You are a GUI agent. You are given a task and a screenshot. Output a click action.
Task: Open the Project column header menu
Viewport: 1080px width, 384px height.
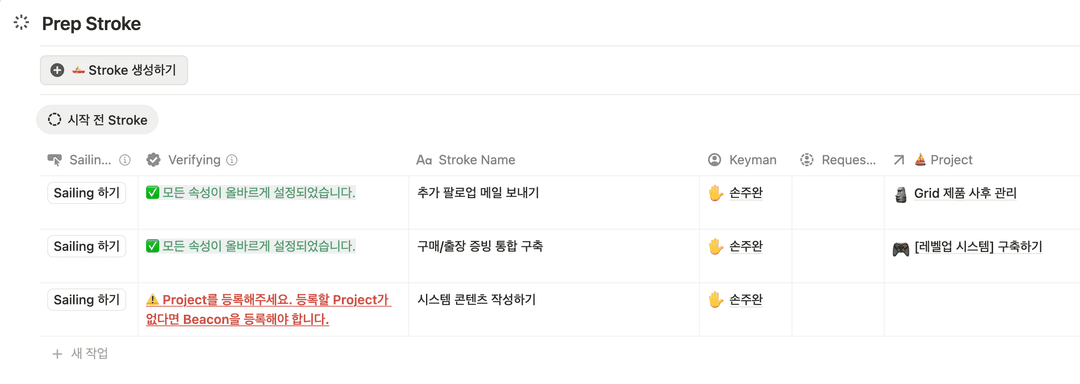tap(982, 160)
